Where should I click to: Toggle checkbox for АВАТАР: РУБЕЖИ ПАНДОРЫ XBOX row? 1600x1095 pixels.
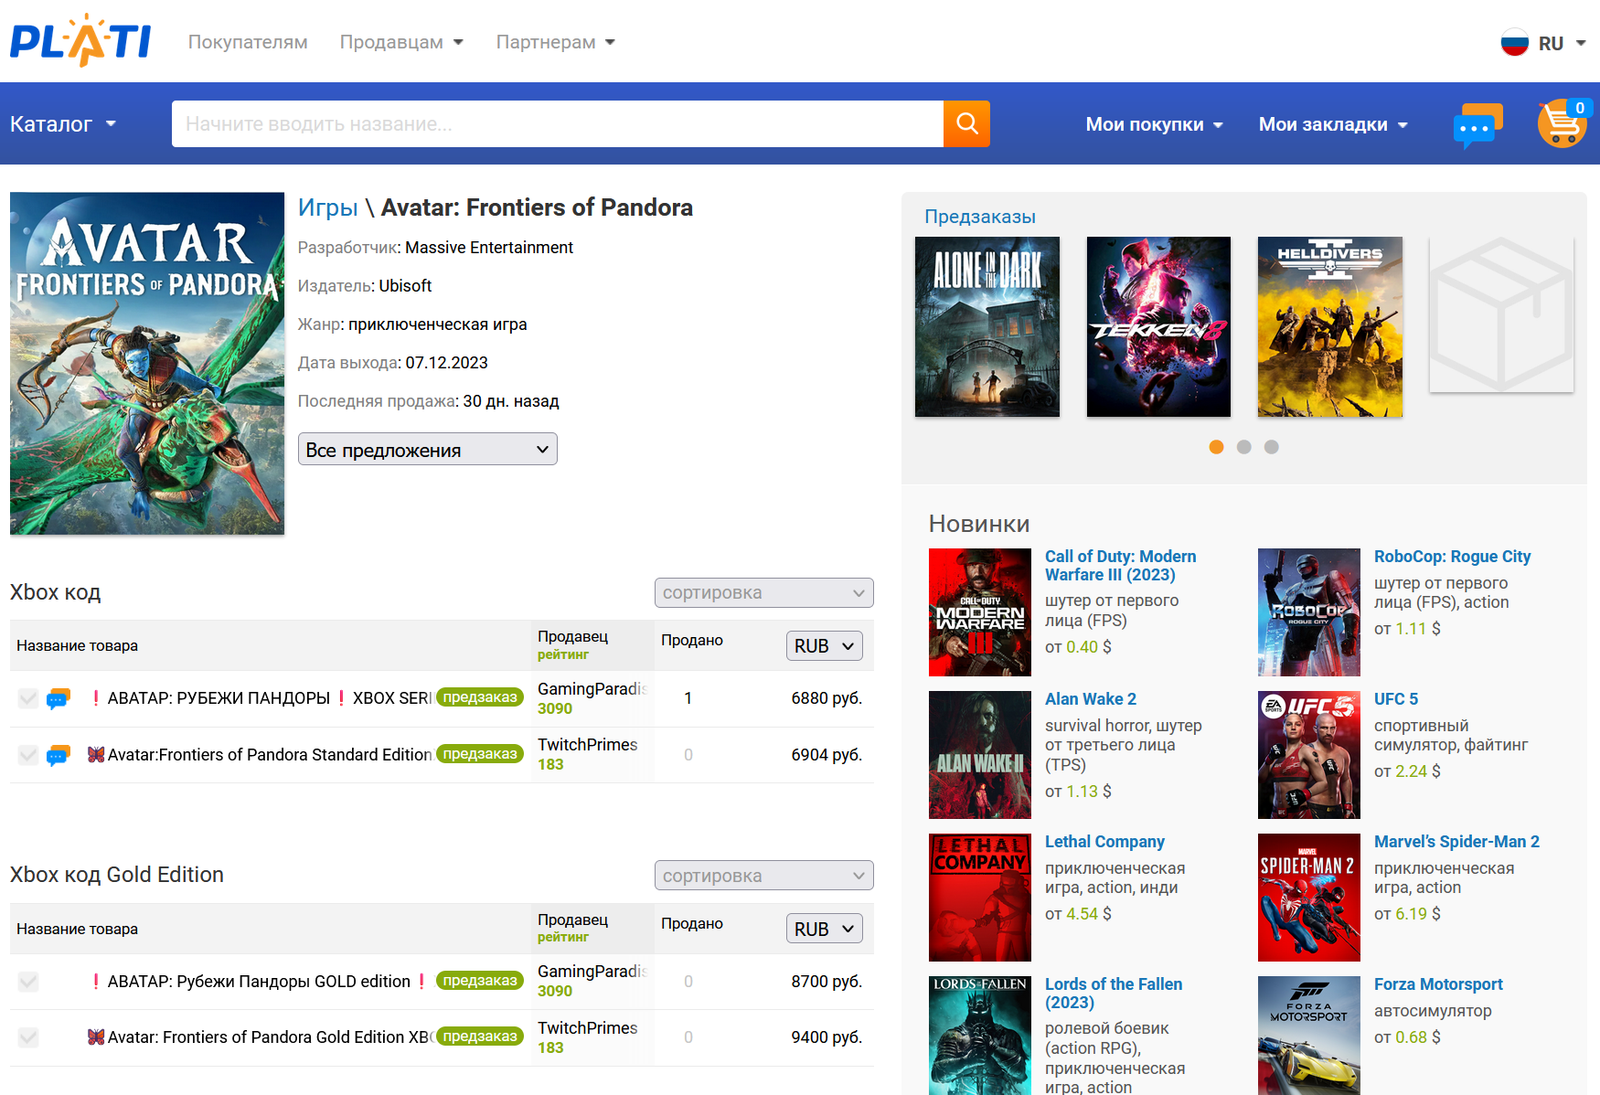point(28,698)
